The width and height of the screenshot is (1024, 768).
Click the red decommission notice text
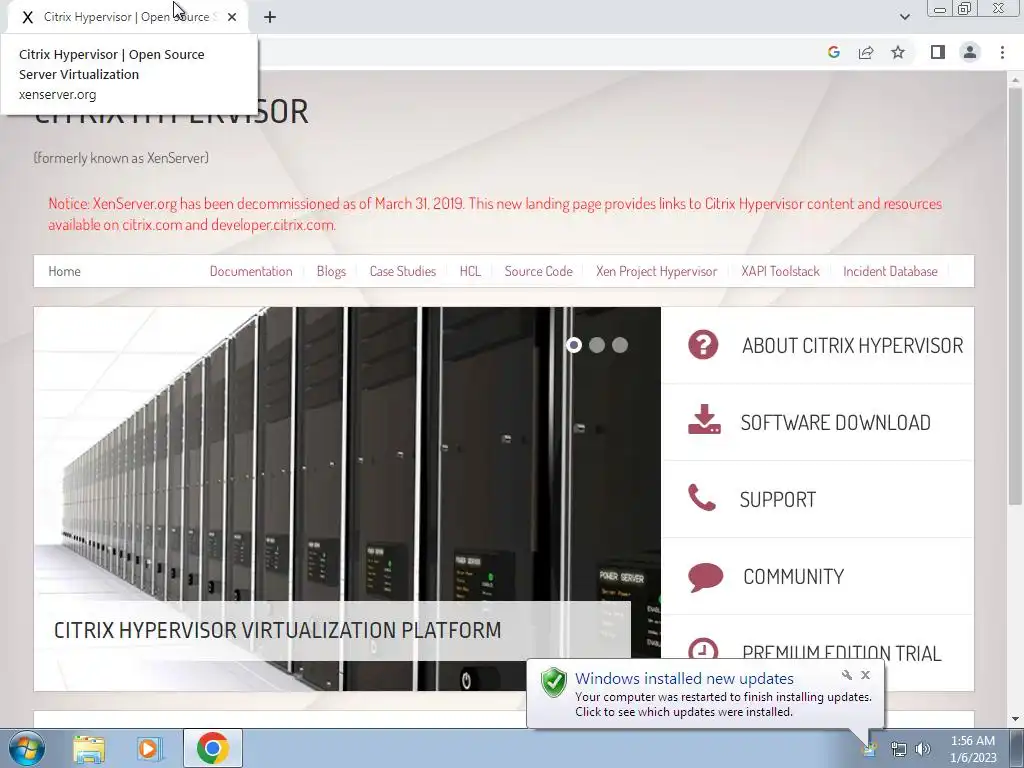[495, 214]
